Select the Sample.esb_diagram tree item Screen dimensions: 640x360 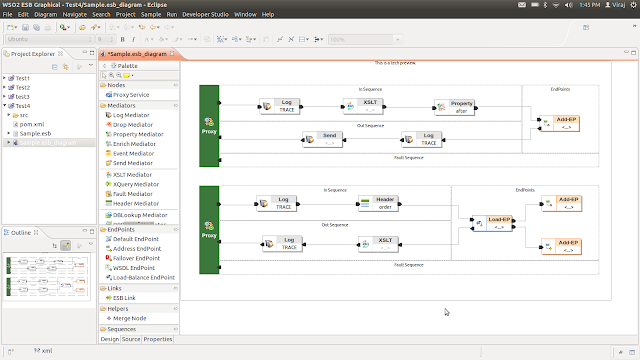(x=48, y=143)
